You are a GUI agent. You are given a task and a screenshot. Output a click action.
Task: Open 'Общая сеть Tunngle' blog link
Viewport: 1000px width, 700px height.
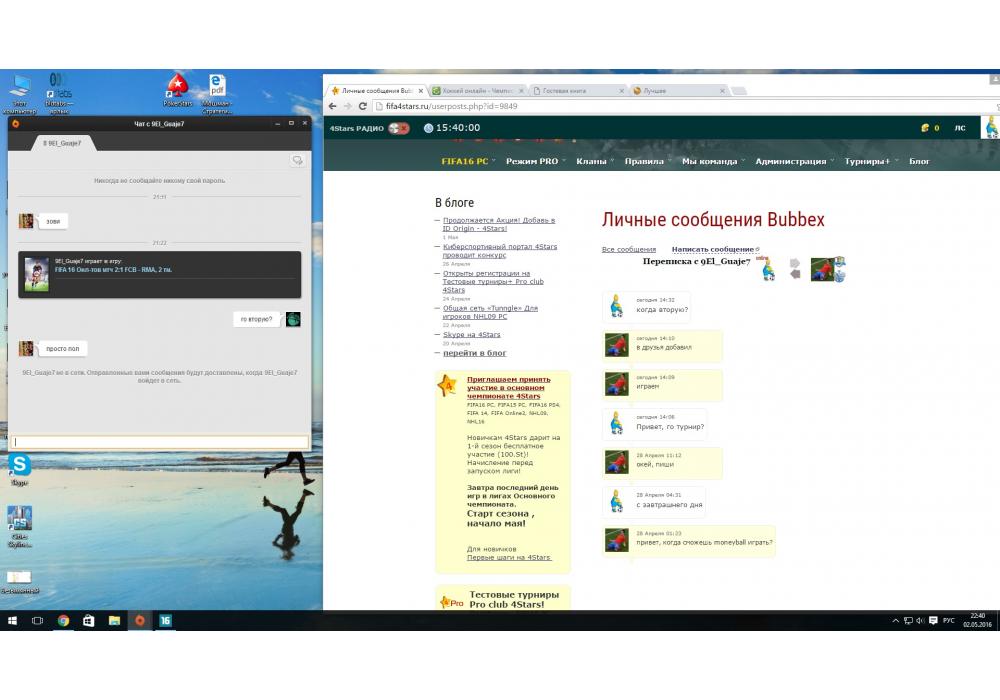tap(490, 312)
